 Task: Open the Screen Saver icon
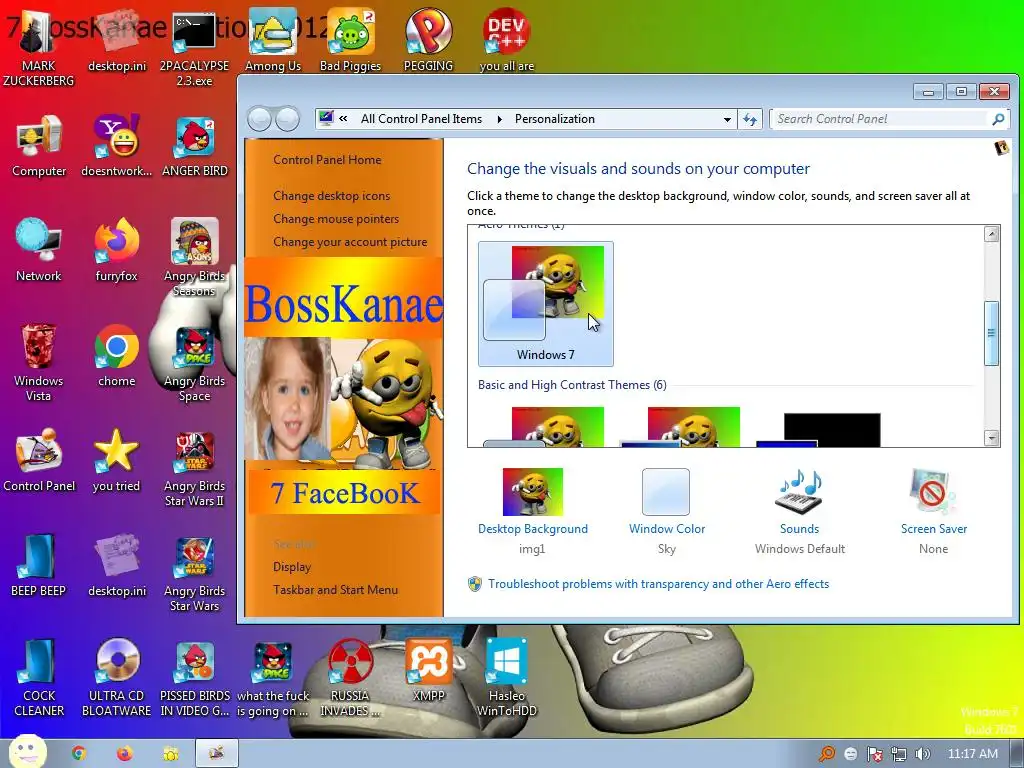point(933,492)
